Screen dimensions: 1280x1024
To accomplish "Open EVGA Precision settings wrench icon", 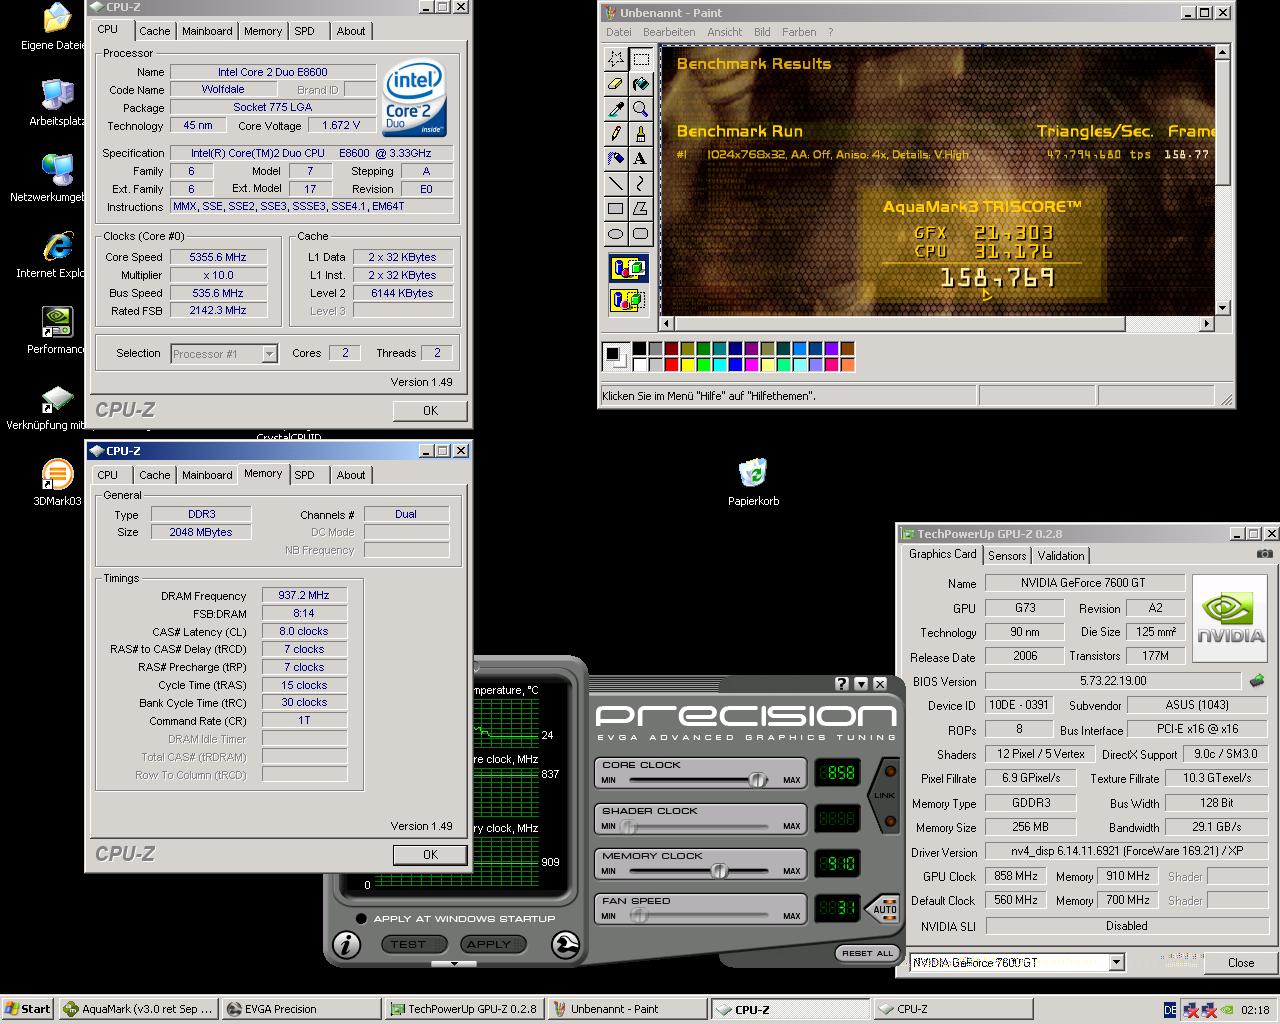I will tap(565, 944).
